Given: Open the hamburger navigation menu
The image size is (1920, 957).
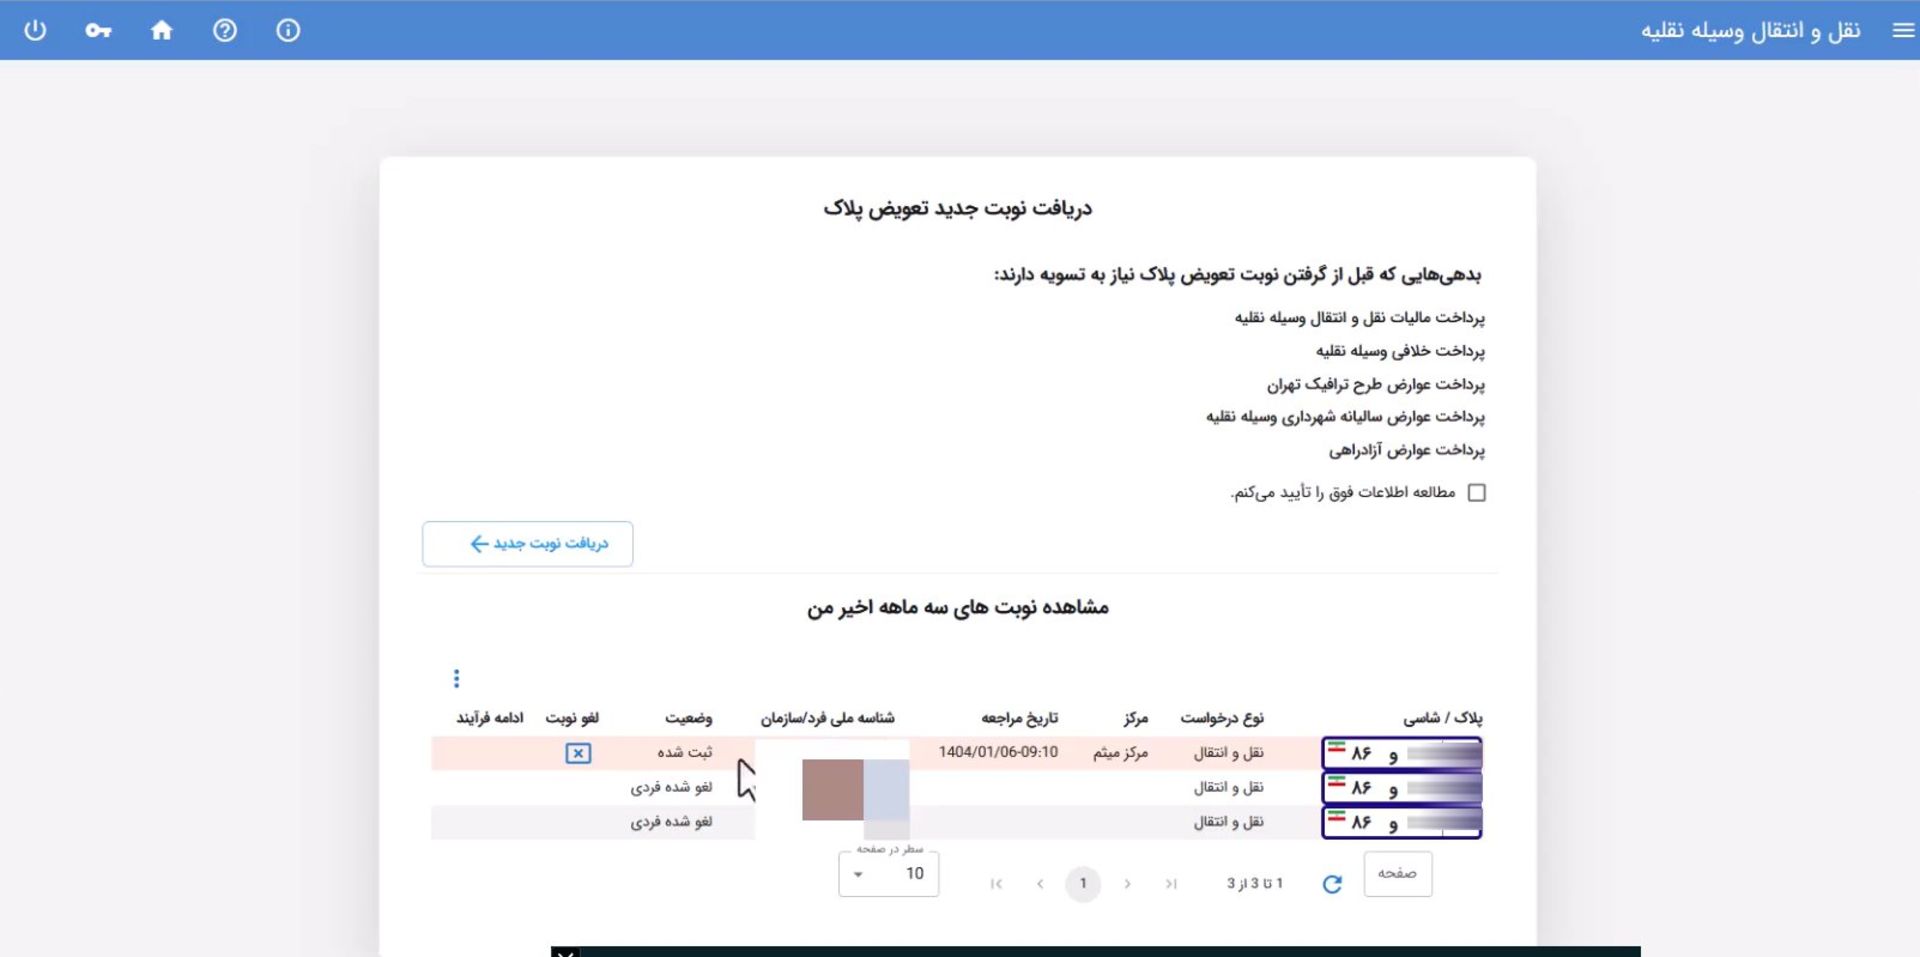Looking at the screenshot, I should point(1901,30).
